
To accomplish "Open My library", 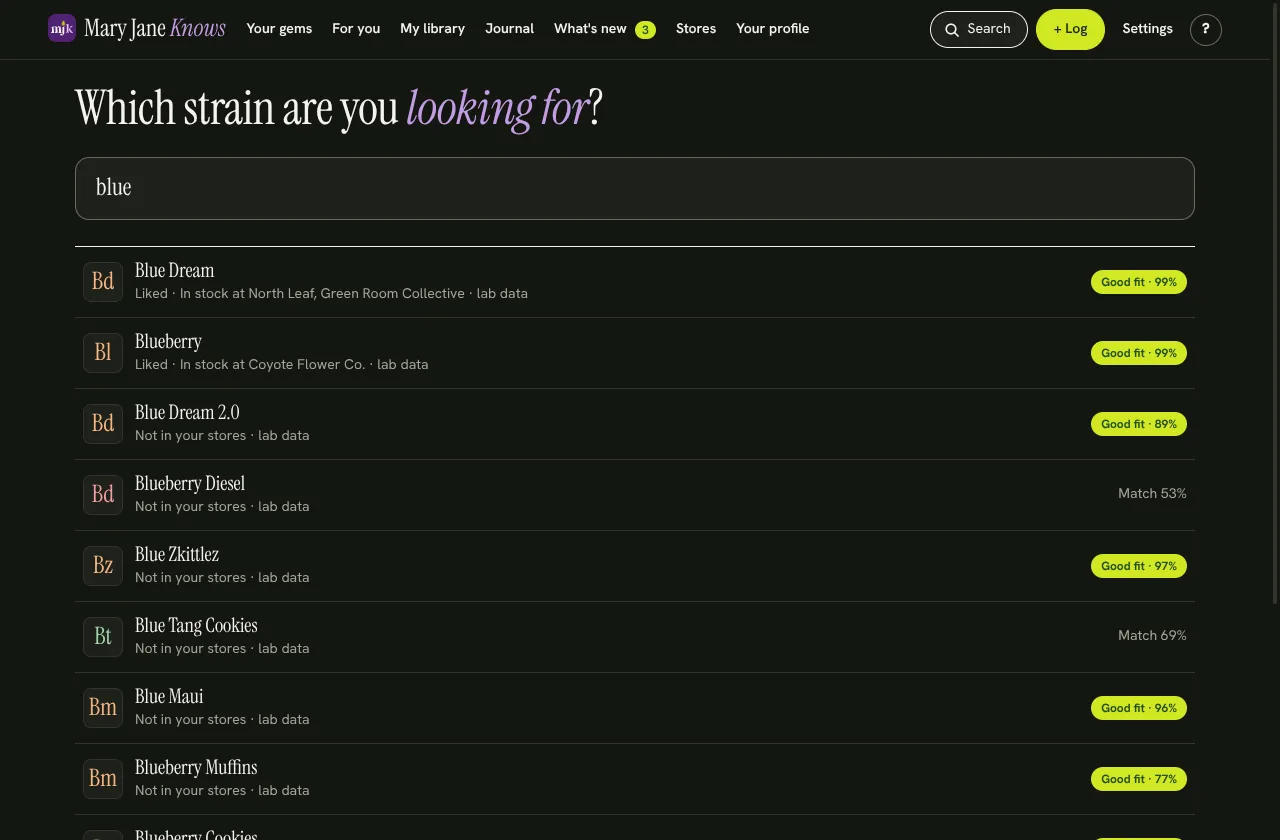I will [432, 29].
